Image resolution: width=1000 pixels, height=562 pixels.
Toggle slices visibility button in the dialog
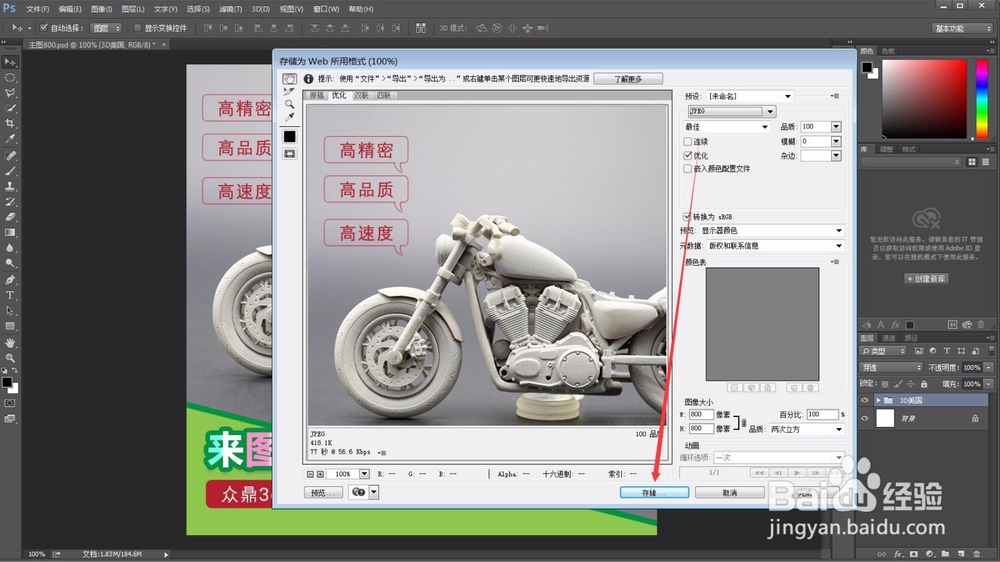click(290, 154)
